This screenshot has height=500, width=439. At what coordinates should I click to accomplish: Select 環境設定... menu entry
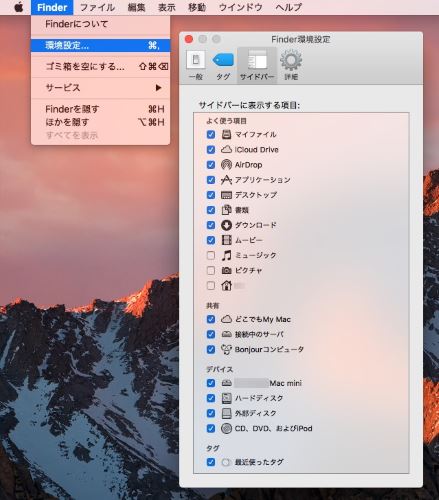pos(100,45)
